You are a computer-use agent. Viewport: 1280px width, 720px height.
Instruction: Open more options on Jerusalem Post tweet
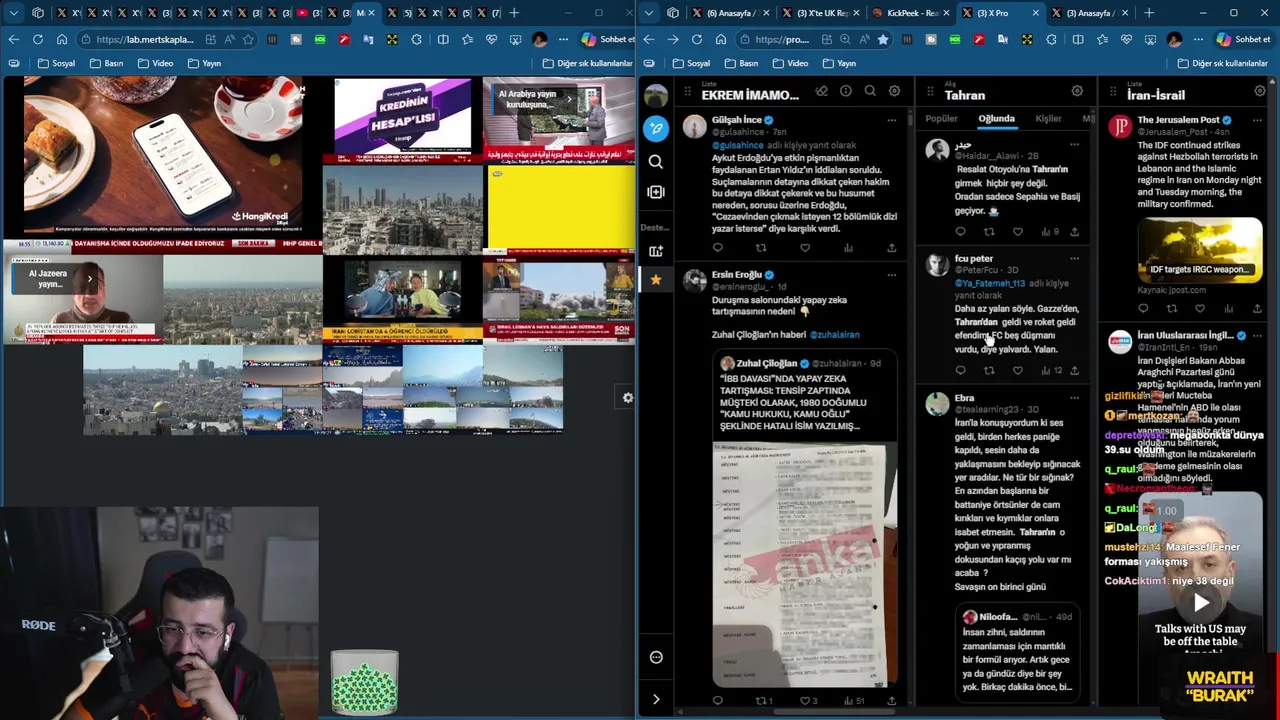pos(1257,120)
